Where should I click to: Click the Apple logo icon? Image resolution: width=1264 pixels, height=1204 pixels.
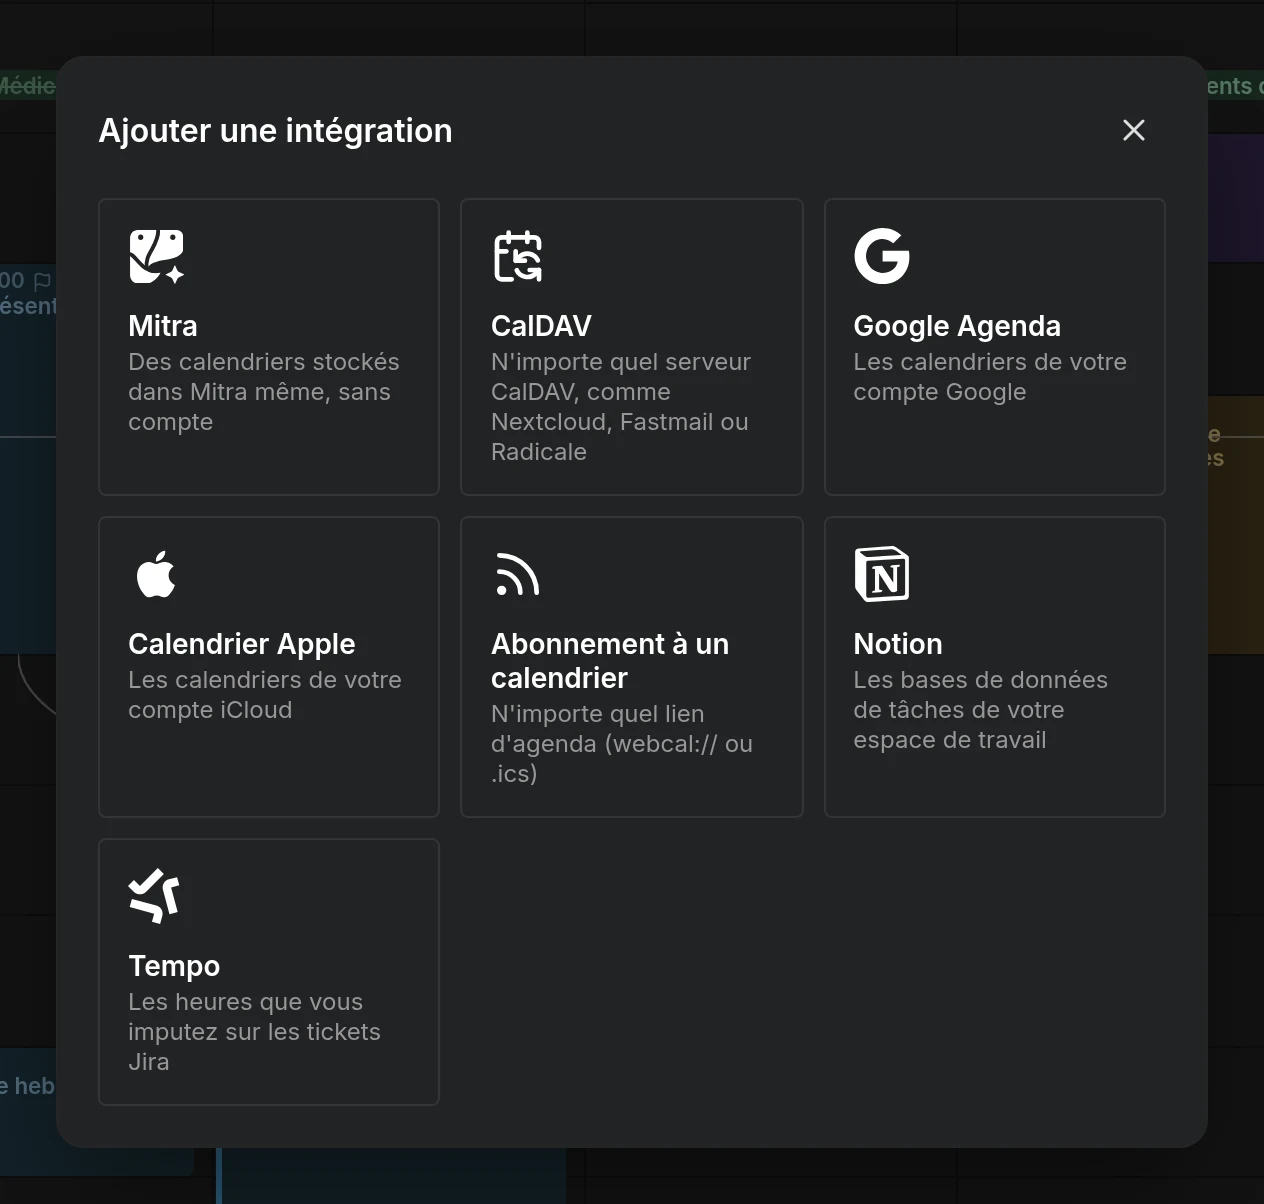click(x=156, y=574)
